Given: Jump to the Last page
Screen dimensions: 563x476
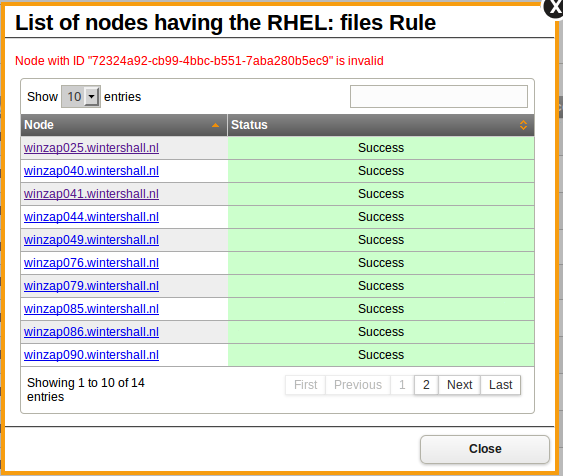Looking at the screenshot, I should click(501, 385).
